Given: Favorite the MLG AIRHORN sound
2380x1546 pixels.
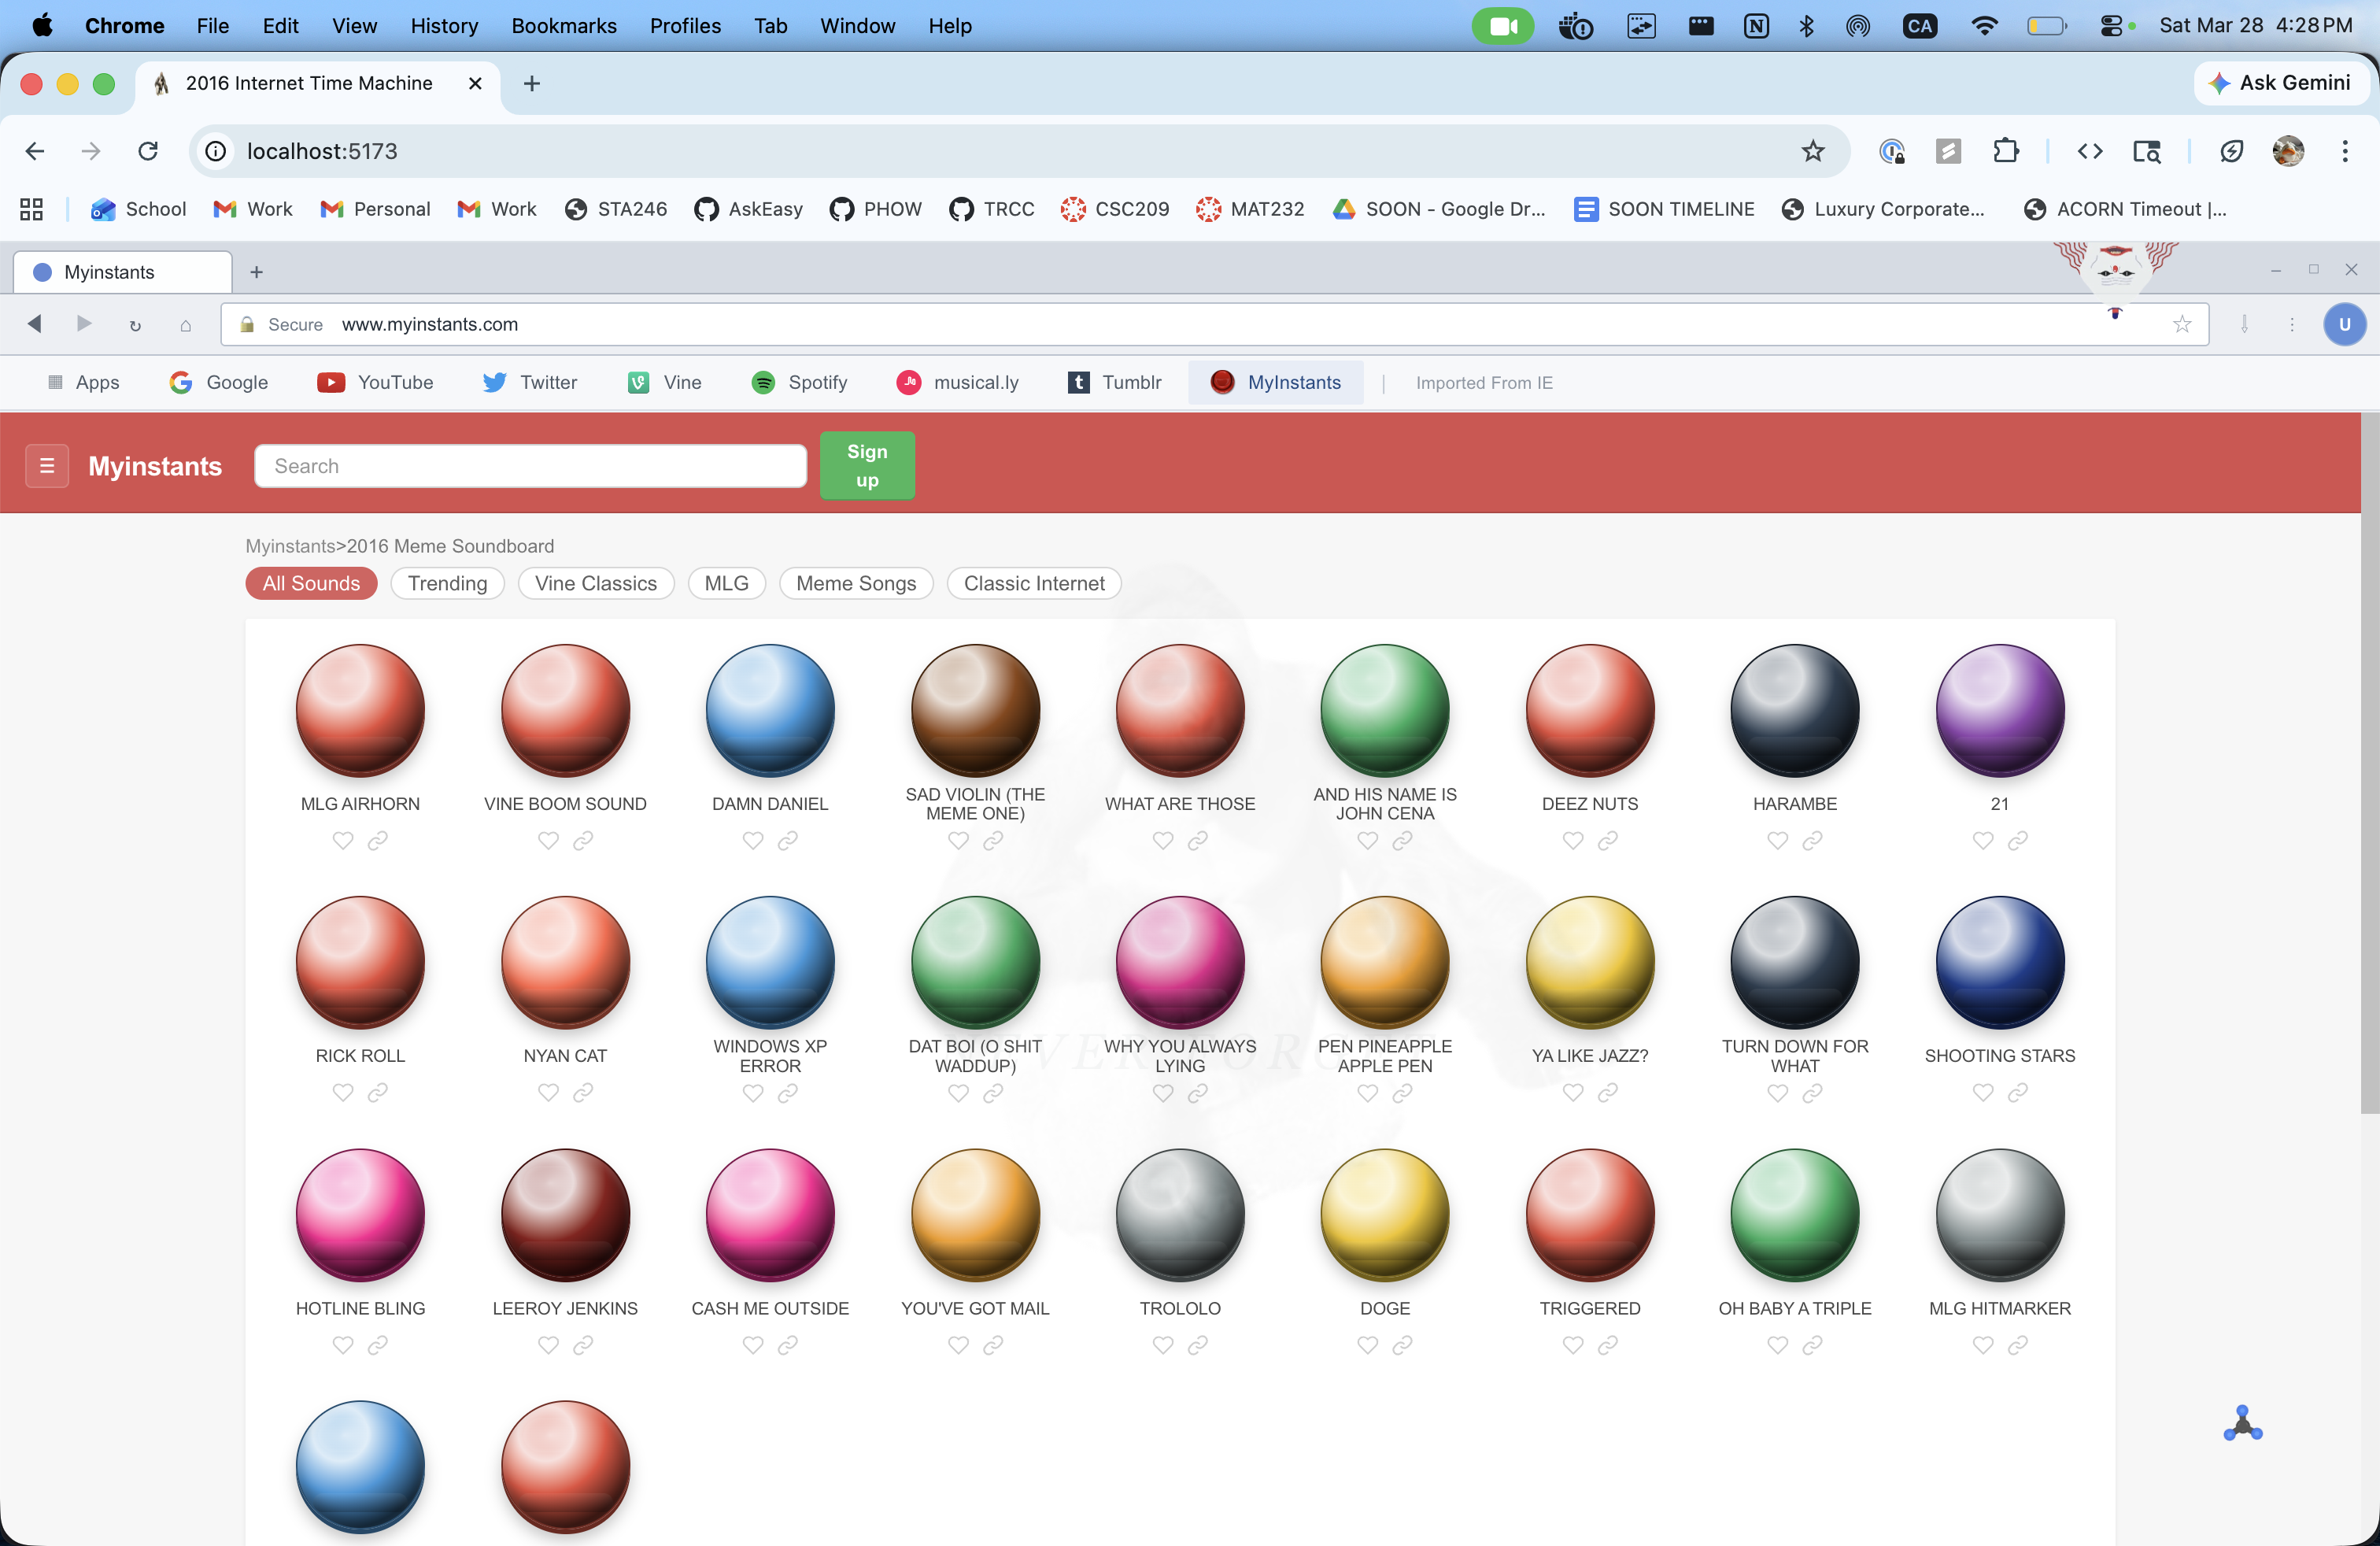Looking at the screenshot, I should 343,840.
